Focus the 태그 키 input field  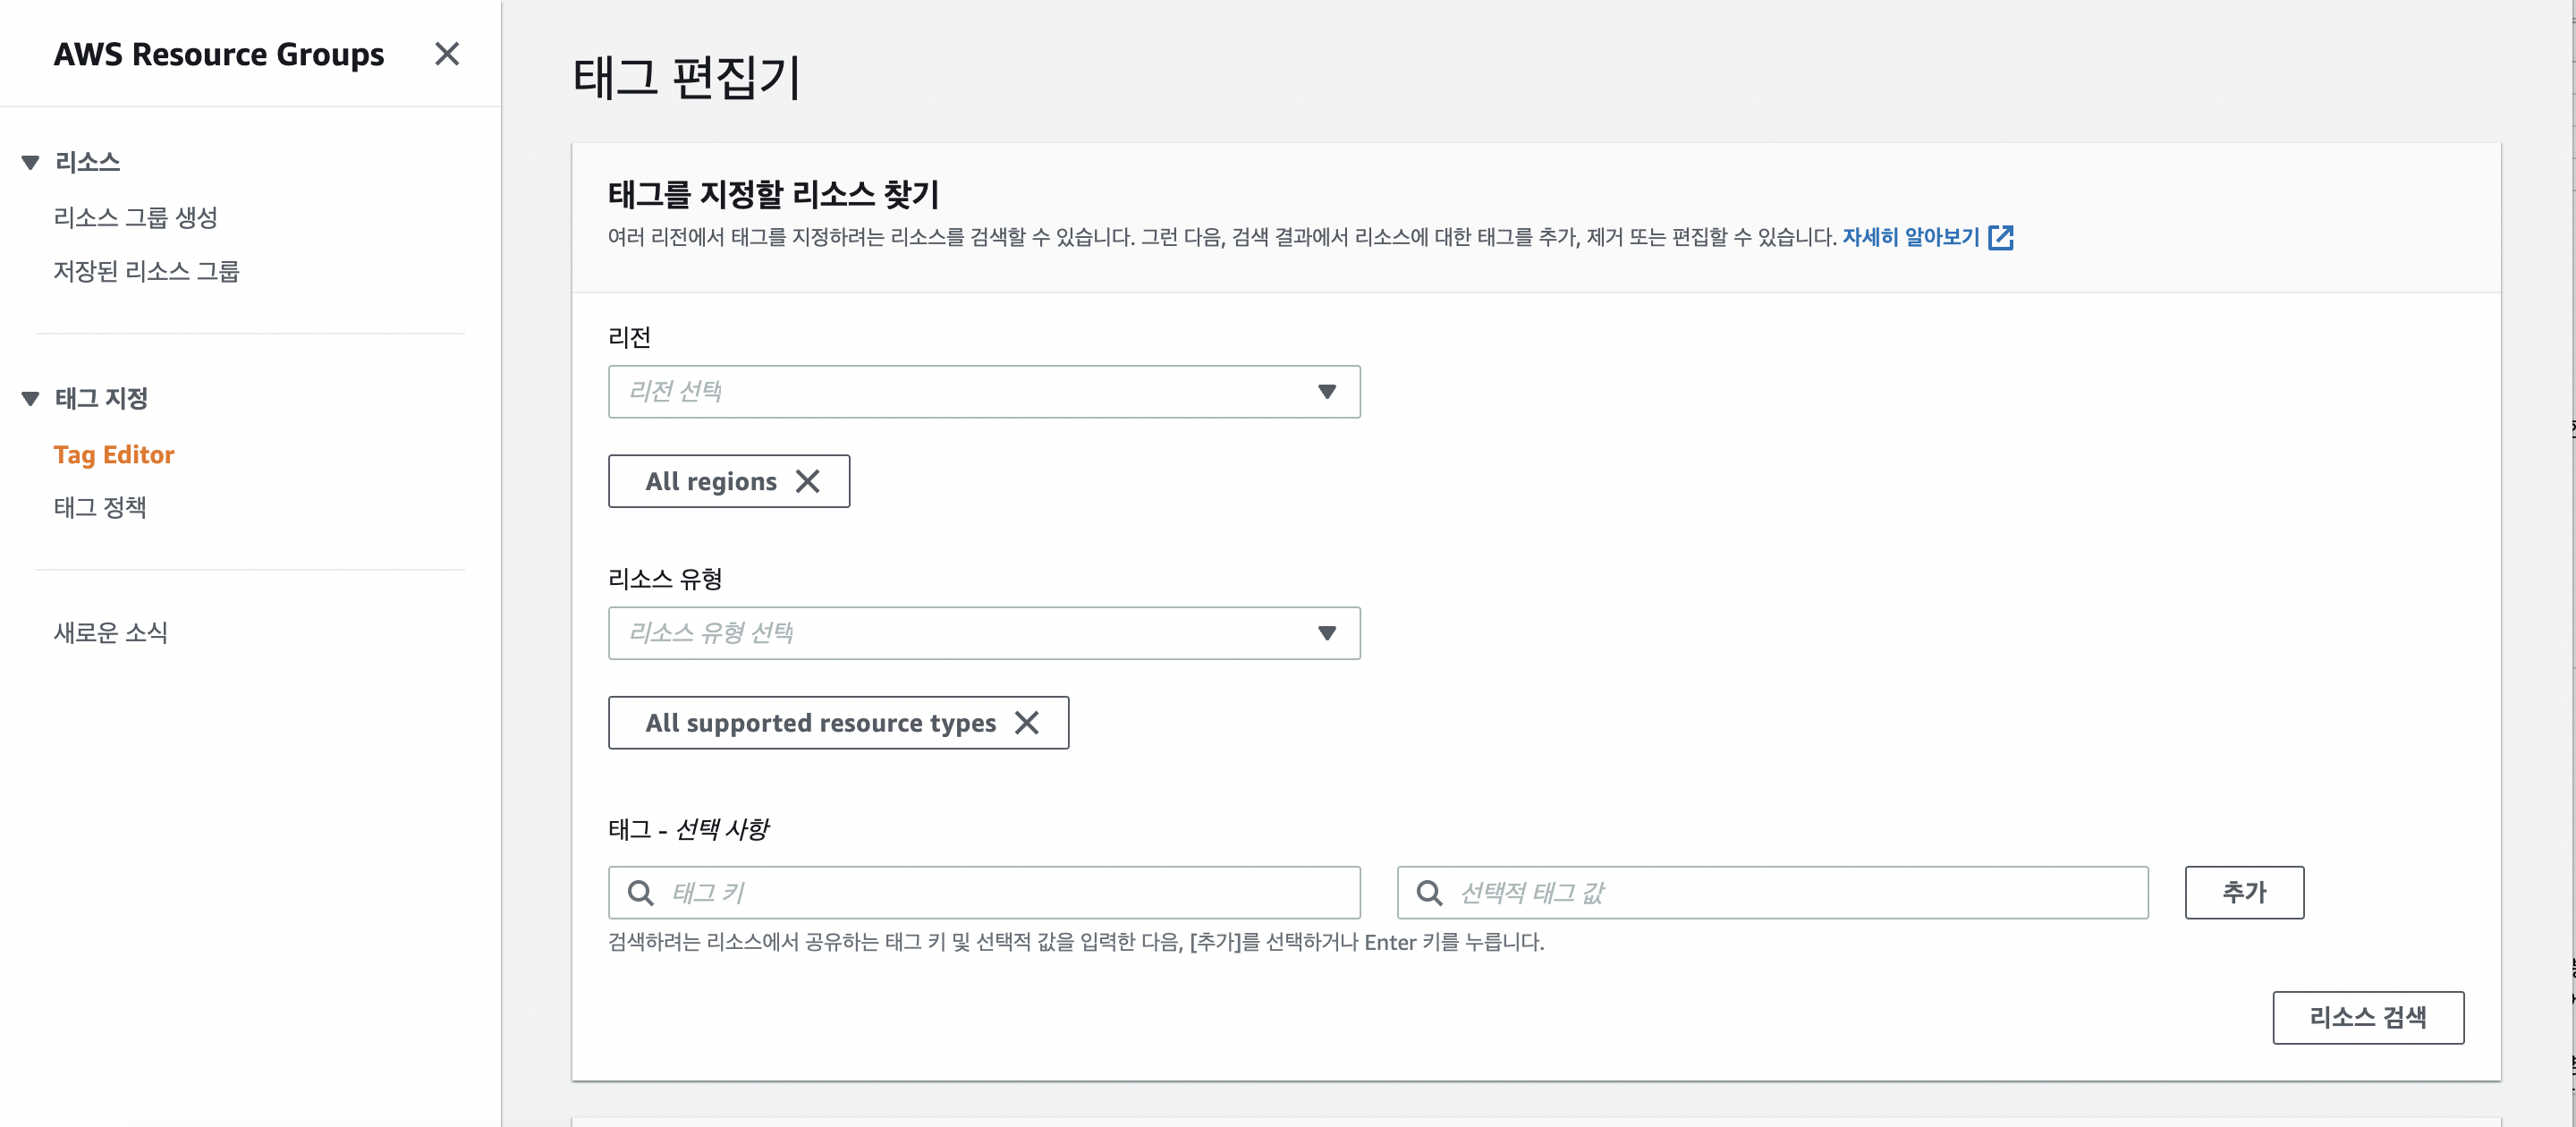984,893
